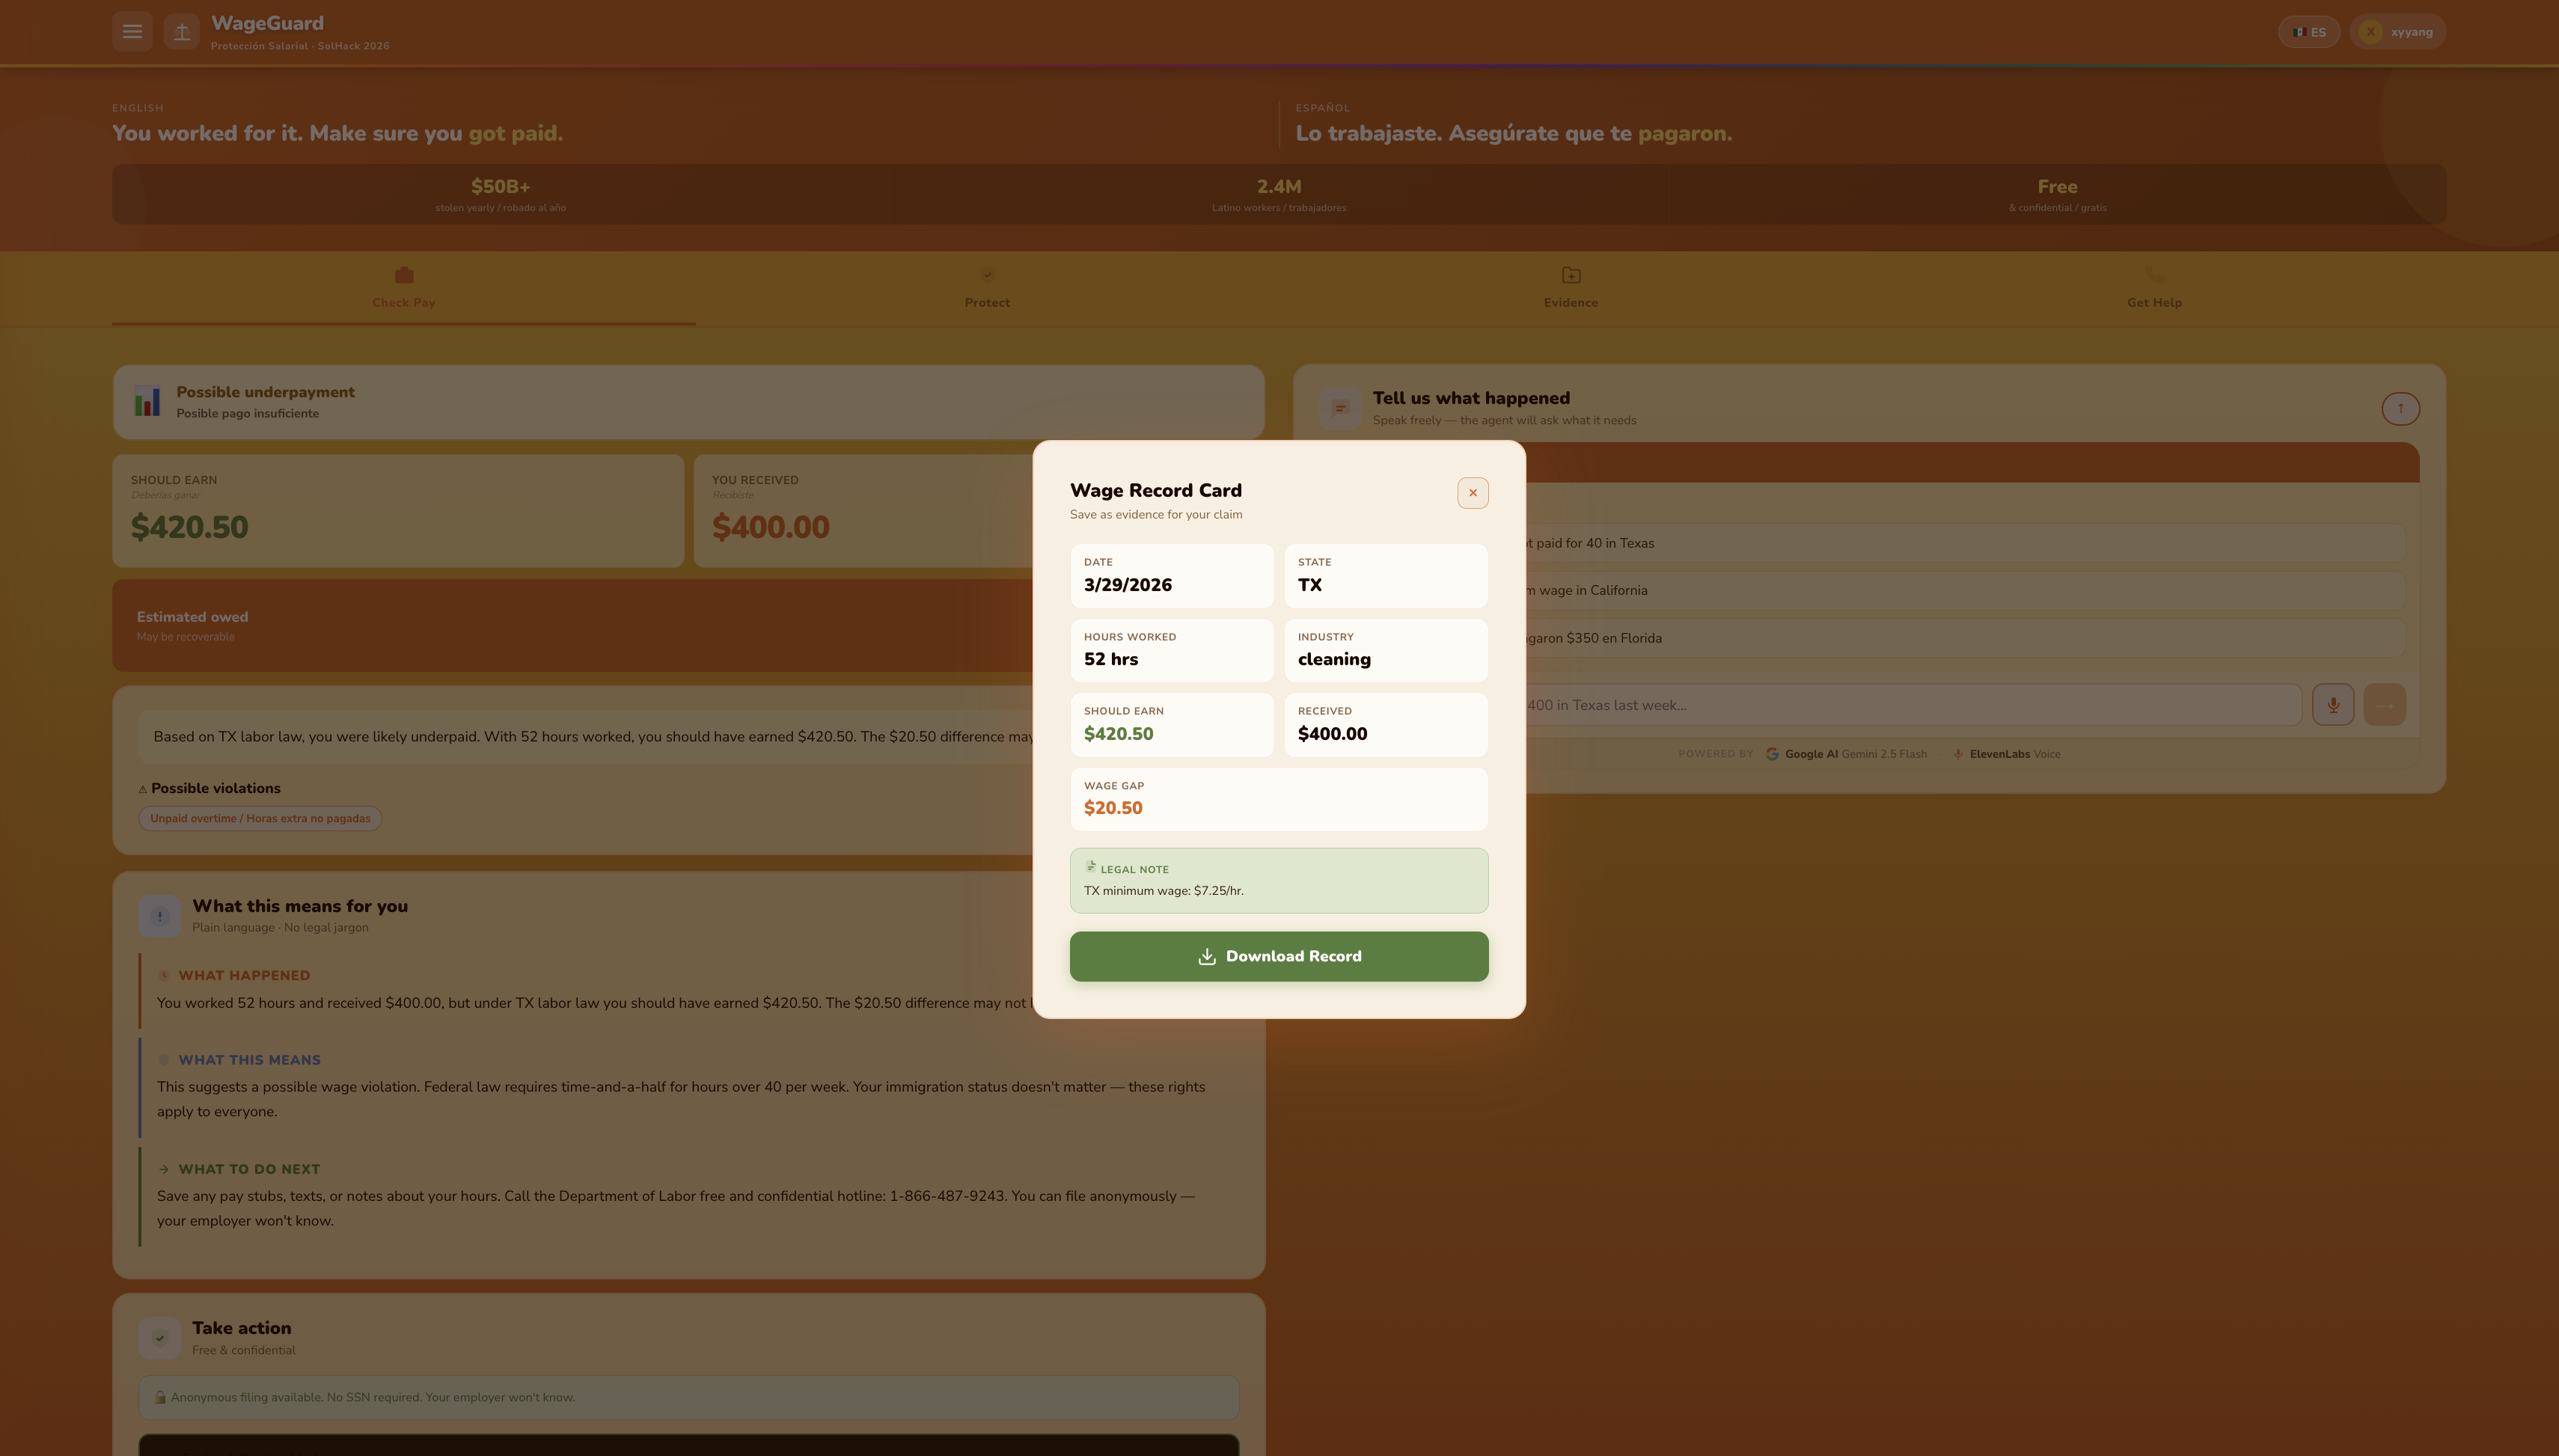The height and width of the screenshot is (1456, 2559).
Task: Go to the Get Help tab
Action: [2153, 288]
